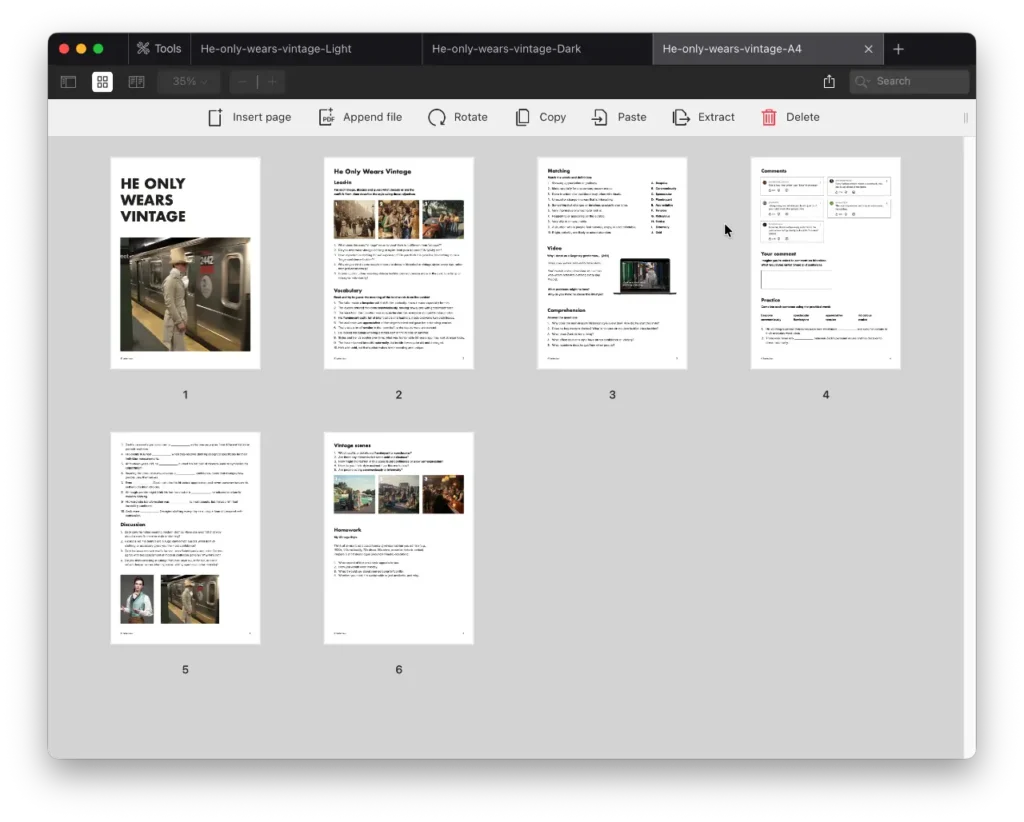Extract the selected pages

coord(703,117)
